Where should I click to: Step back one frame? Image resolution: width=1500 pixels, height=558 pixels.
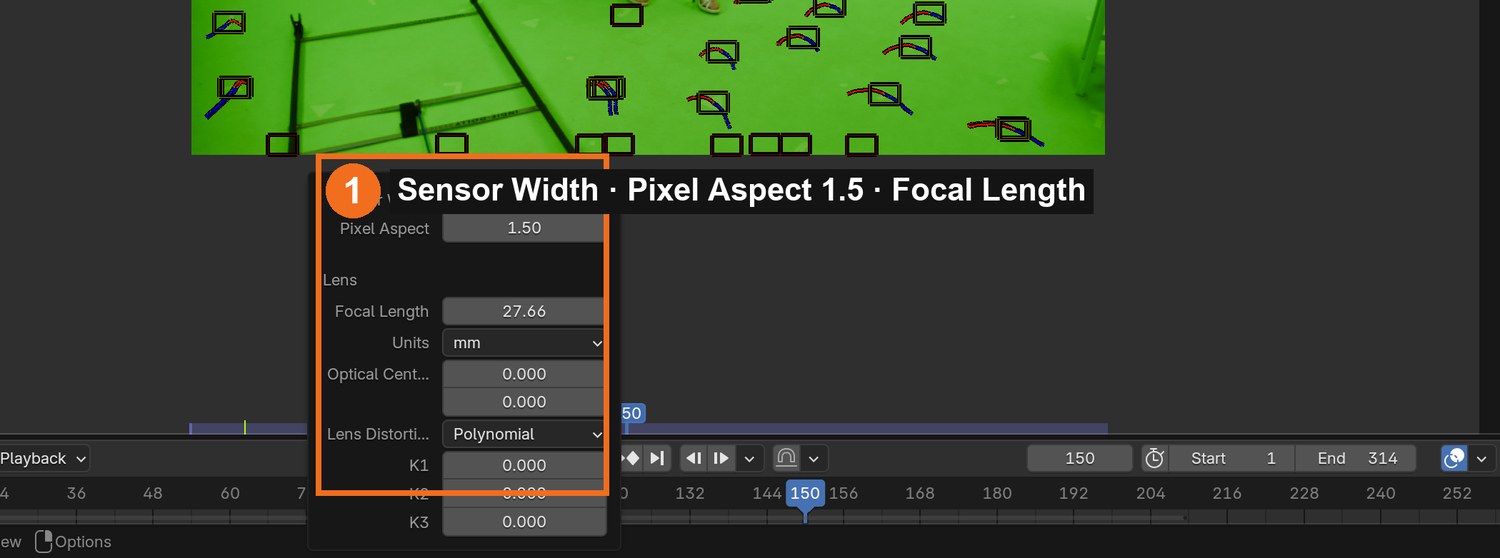[x=694, y=458]
